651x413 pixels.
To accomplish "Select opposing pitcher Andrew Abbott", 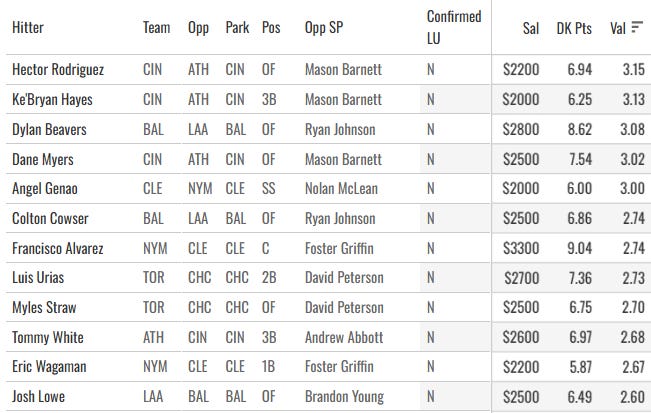I will (344, 337).
